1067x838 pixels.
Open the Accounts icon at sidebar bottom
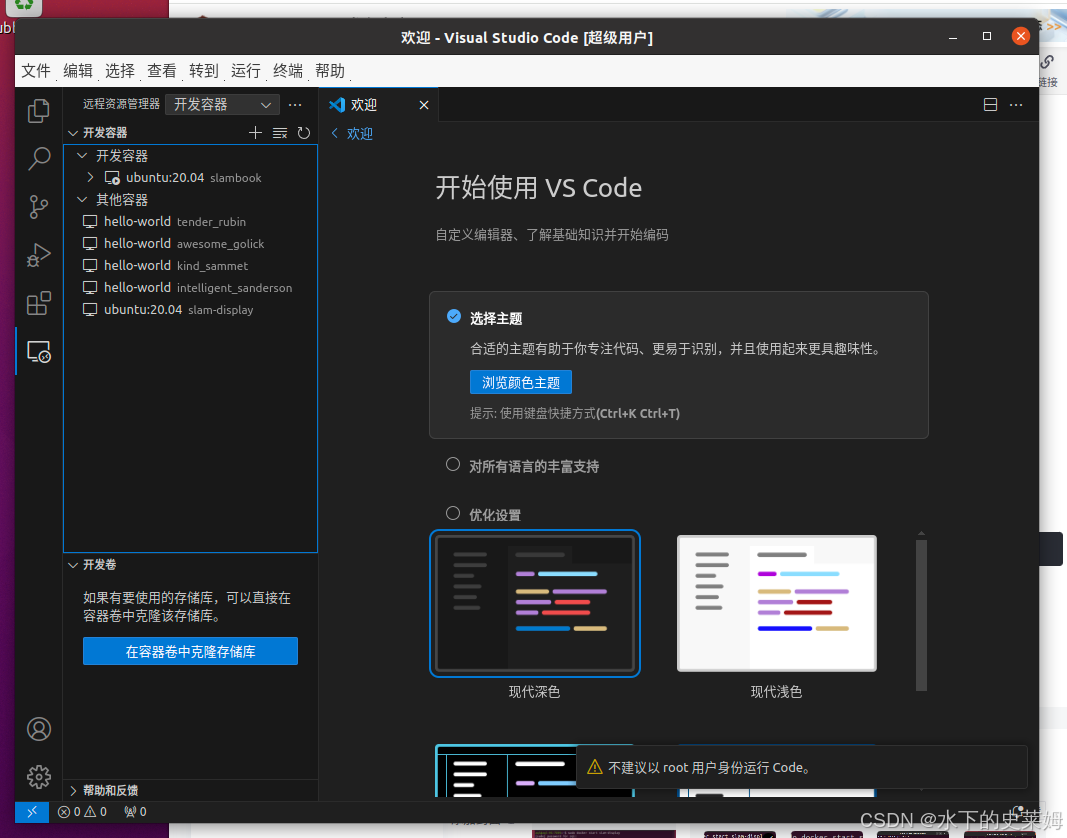click(38, 729)
